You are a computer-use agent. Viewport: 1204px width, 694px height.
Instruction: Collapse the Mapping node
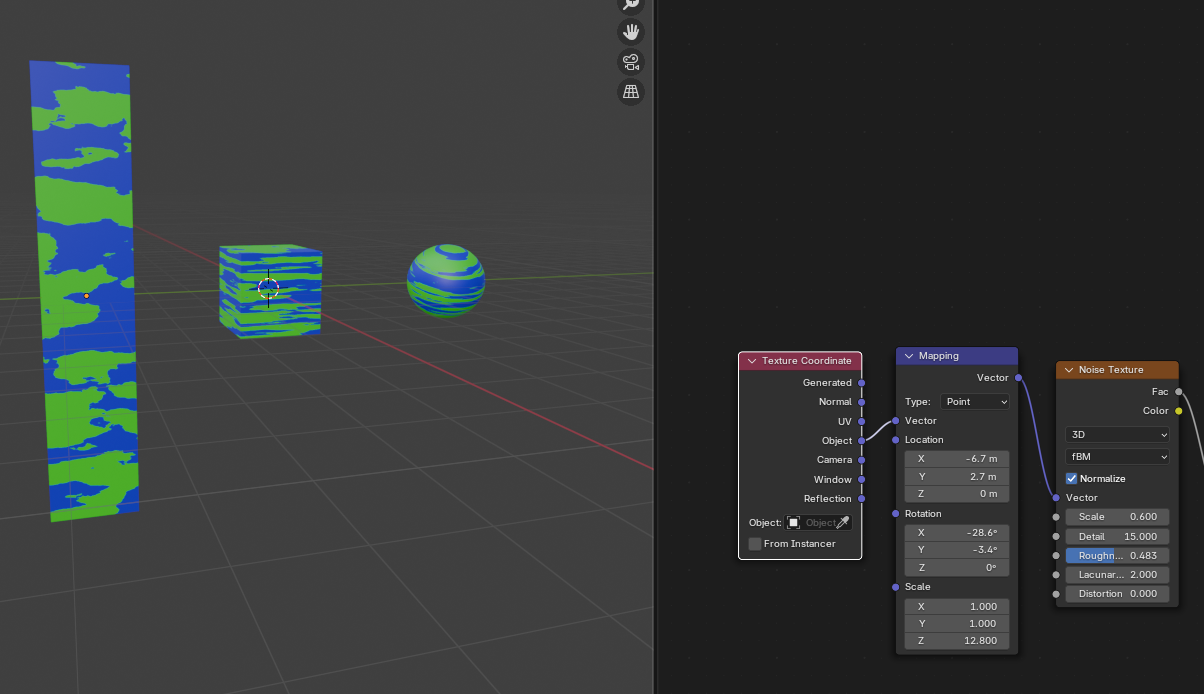pos(909,356)
